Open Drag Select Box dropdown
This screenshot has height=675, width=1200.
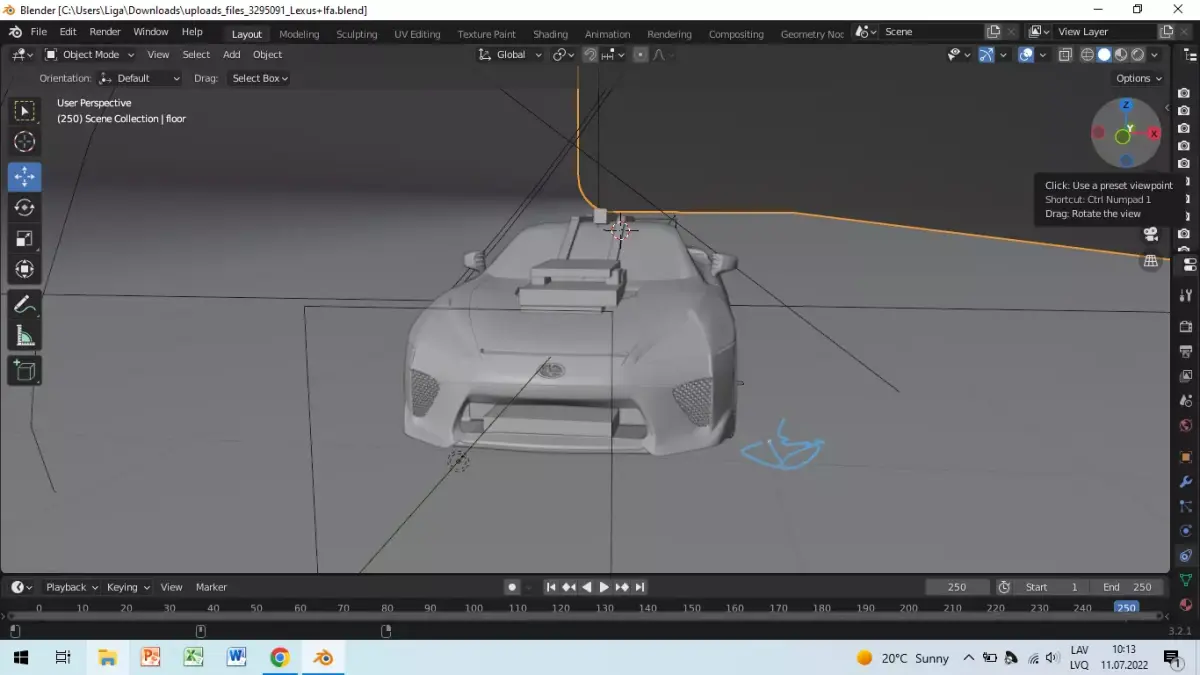pos(259,78)
